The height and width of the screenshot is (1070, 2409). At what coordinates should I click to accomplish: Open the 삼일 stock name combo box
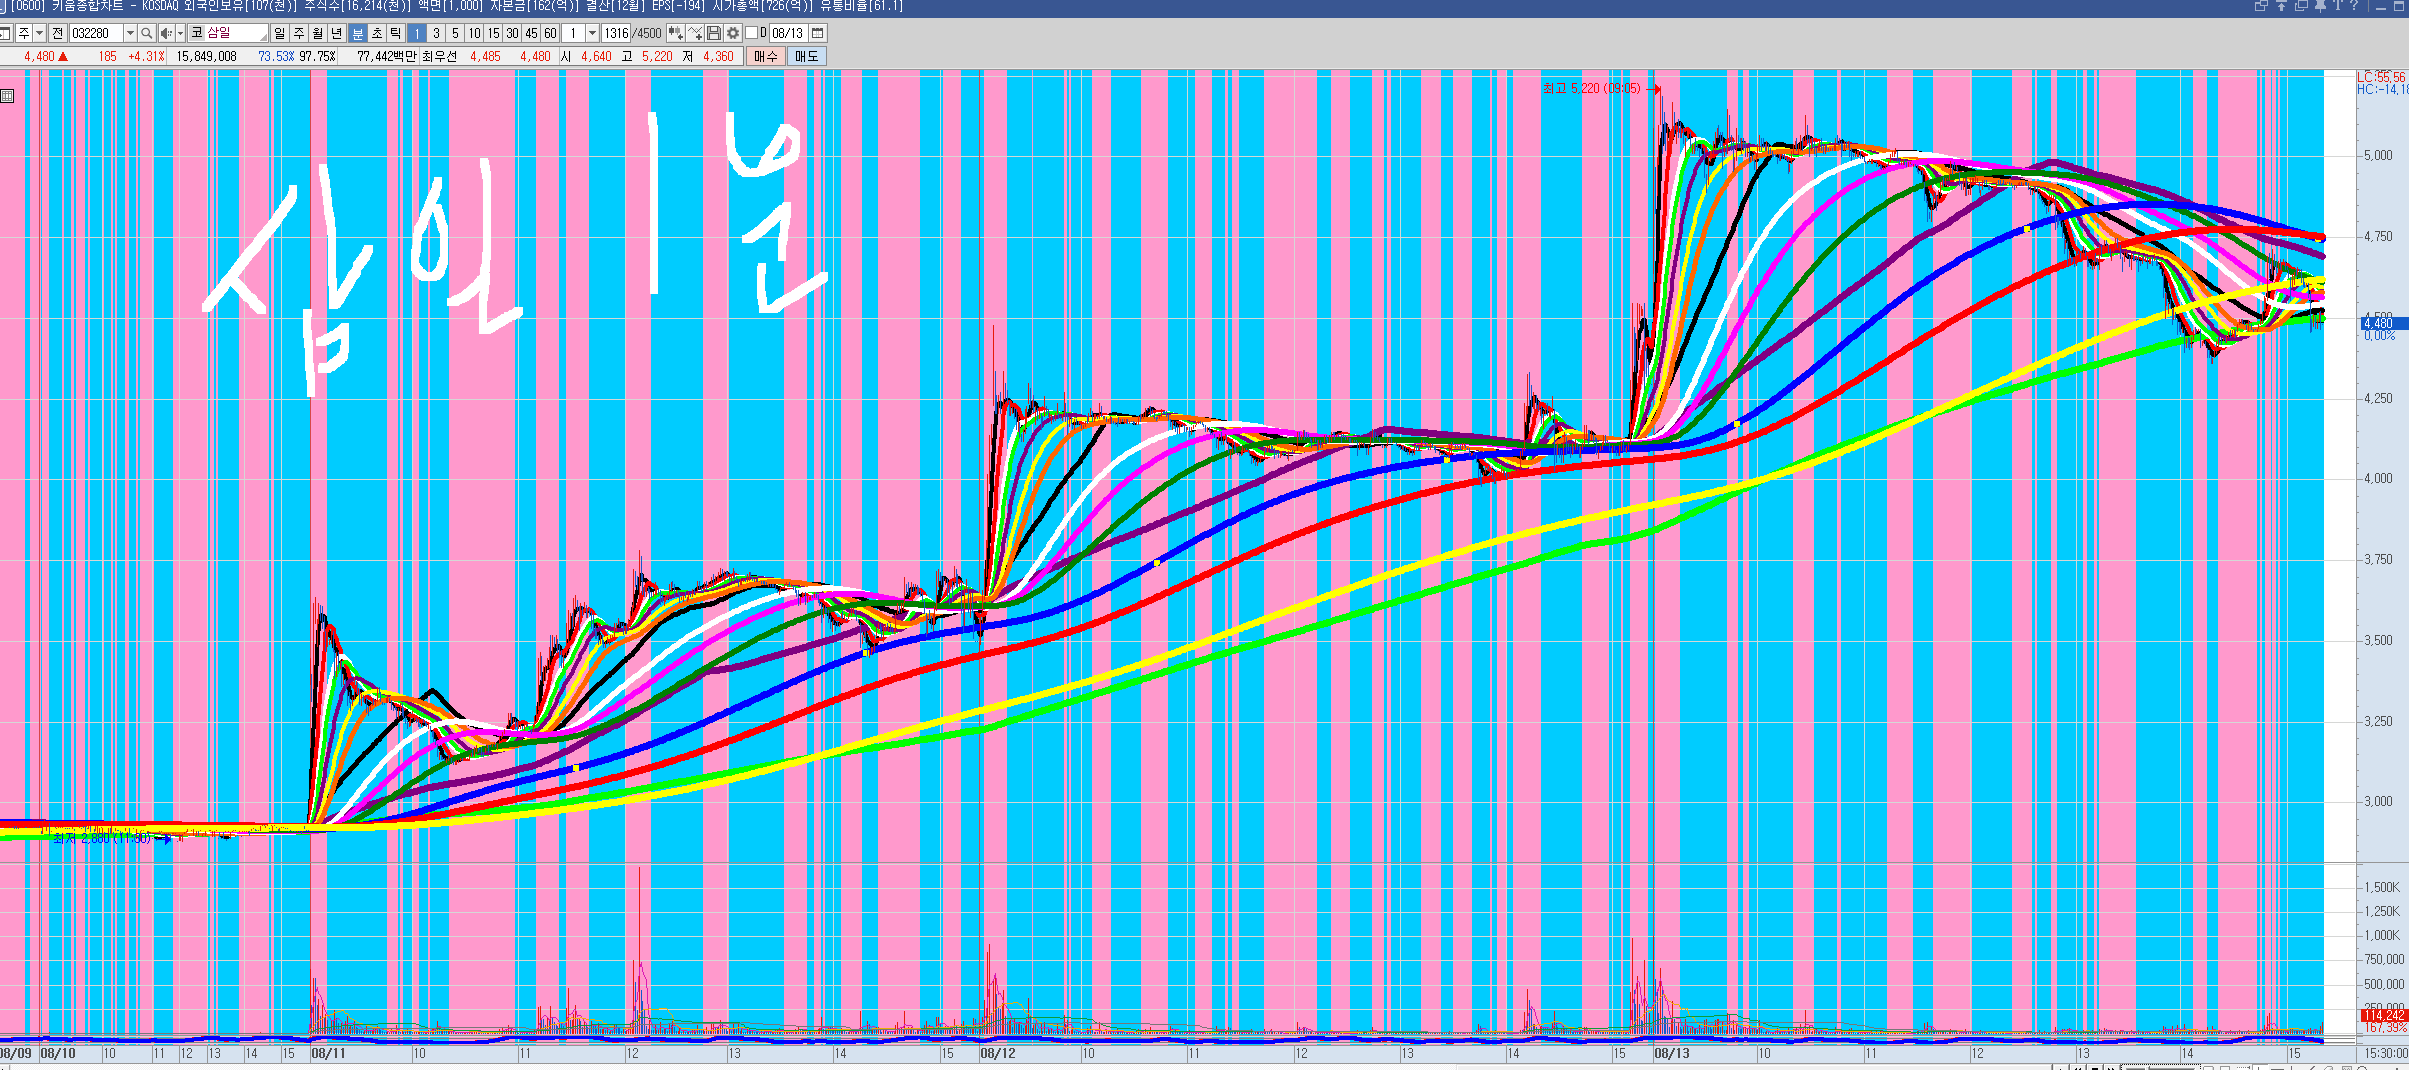(228, 33)
